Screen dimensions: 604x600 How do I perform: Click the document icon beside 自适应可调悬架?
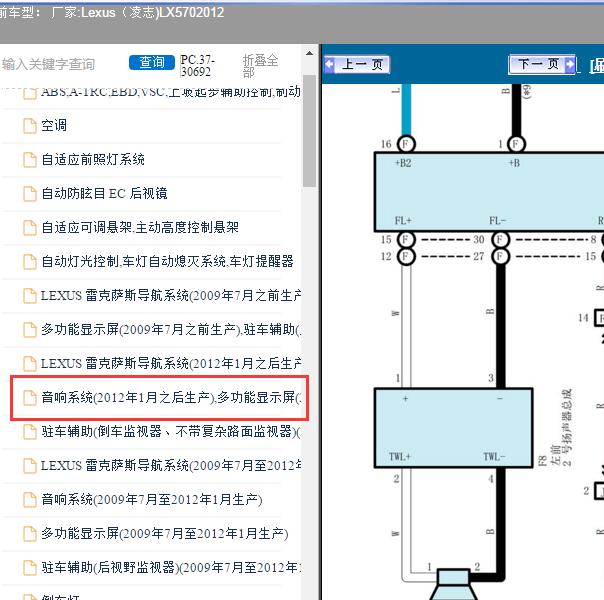pos(30,228)
